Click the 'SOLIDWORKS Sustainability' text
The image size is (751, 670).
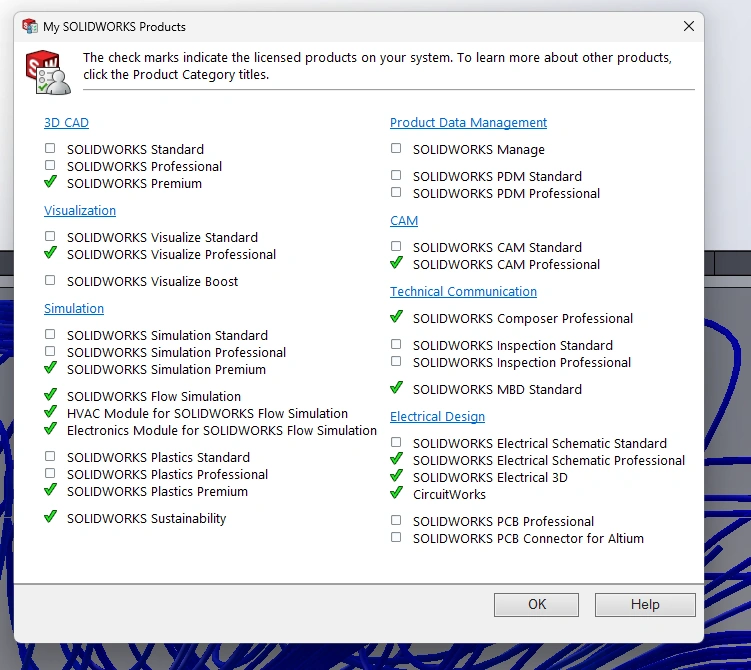[x=147, y=519]
